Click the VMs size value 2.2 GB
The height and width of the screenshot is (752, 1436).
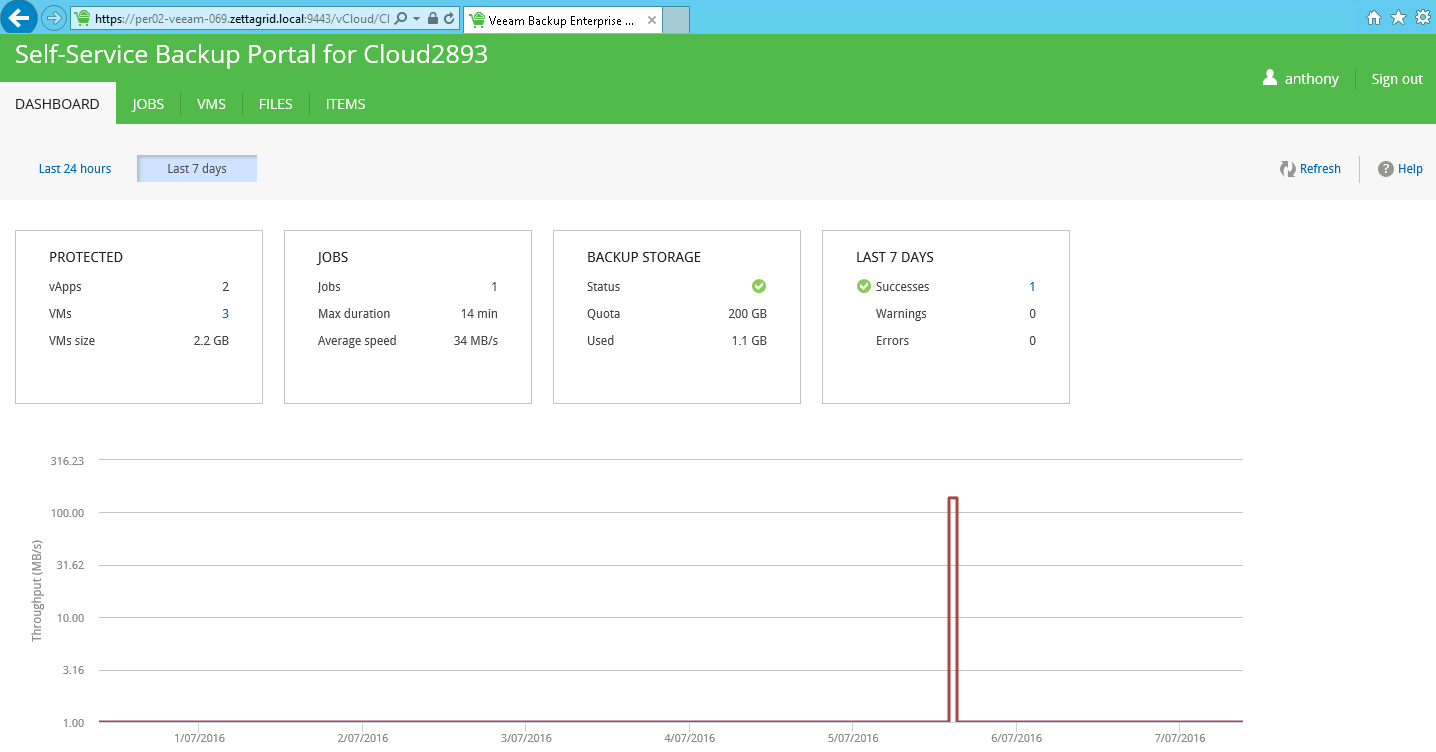pyautogui.click(x=211, y=340)
